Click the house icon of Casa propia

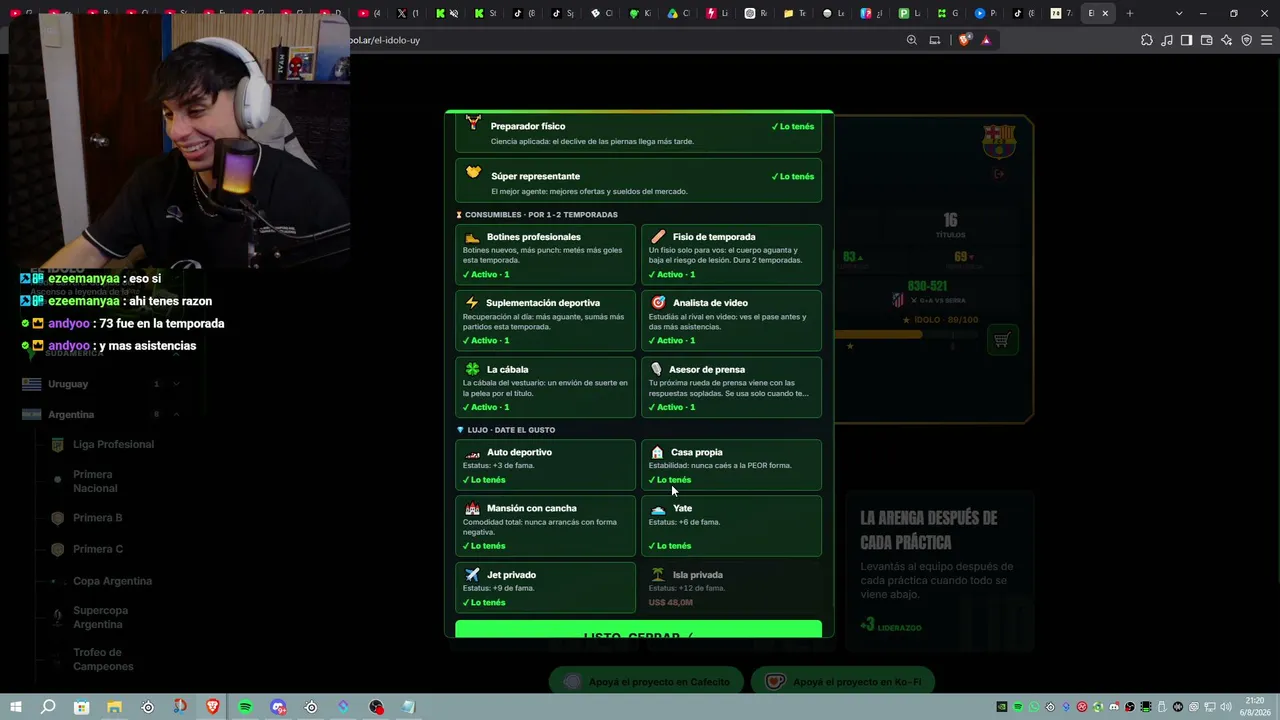657,452
